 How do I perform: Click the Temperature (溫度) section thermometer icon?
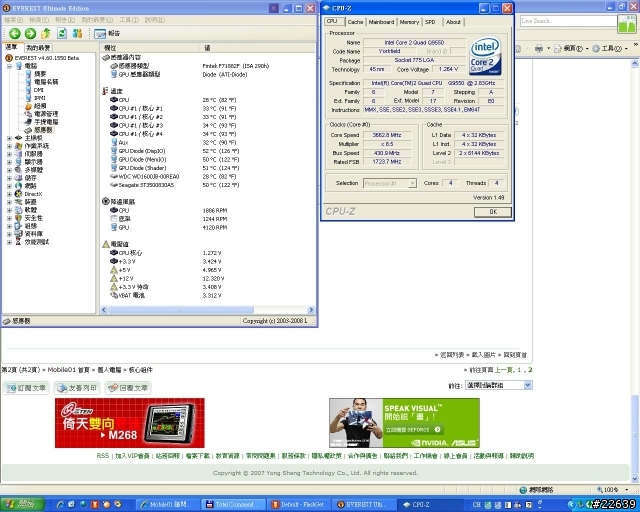(105, 91)
